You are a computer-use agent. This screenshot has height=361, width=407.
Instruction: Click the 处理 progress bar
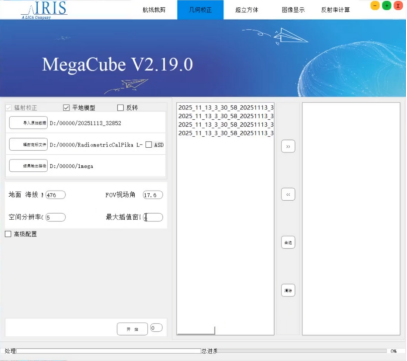(109, 351)
